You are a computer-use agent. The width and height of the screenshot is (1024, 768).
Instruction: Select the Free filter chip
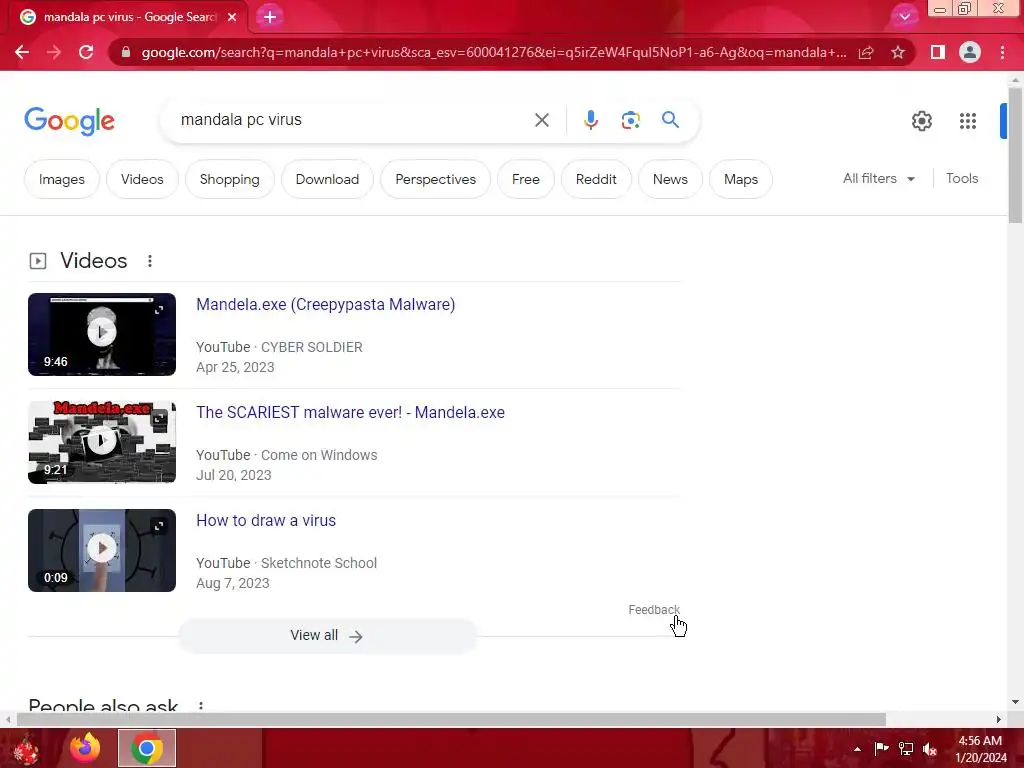[526, 179]
